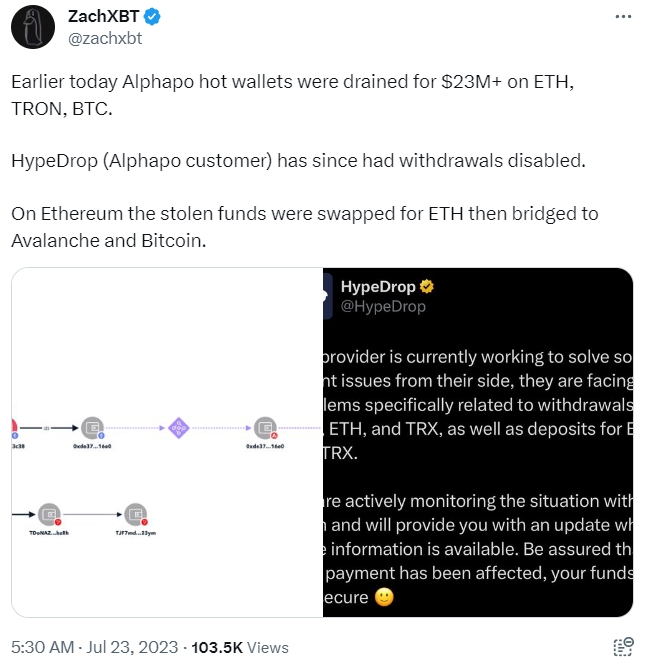Viewport: 645px width, 664px height.
Task: Click the blue verified badge beside ZachXBT
Action: [152, 17]
